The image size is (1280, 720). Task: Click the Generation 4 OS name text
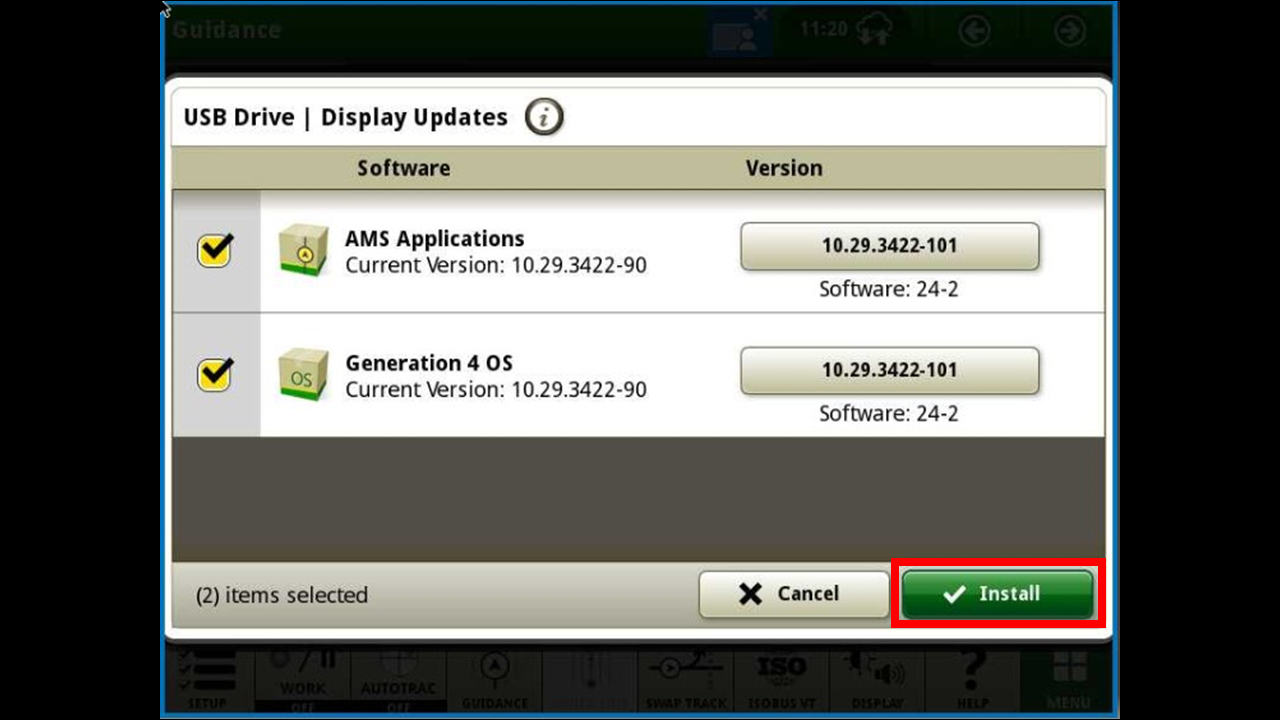tap(429, 363)
